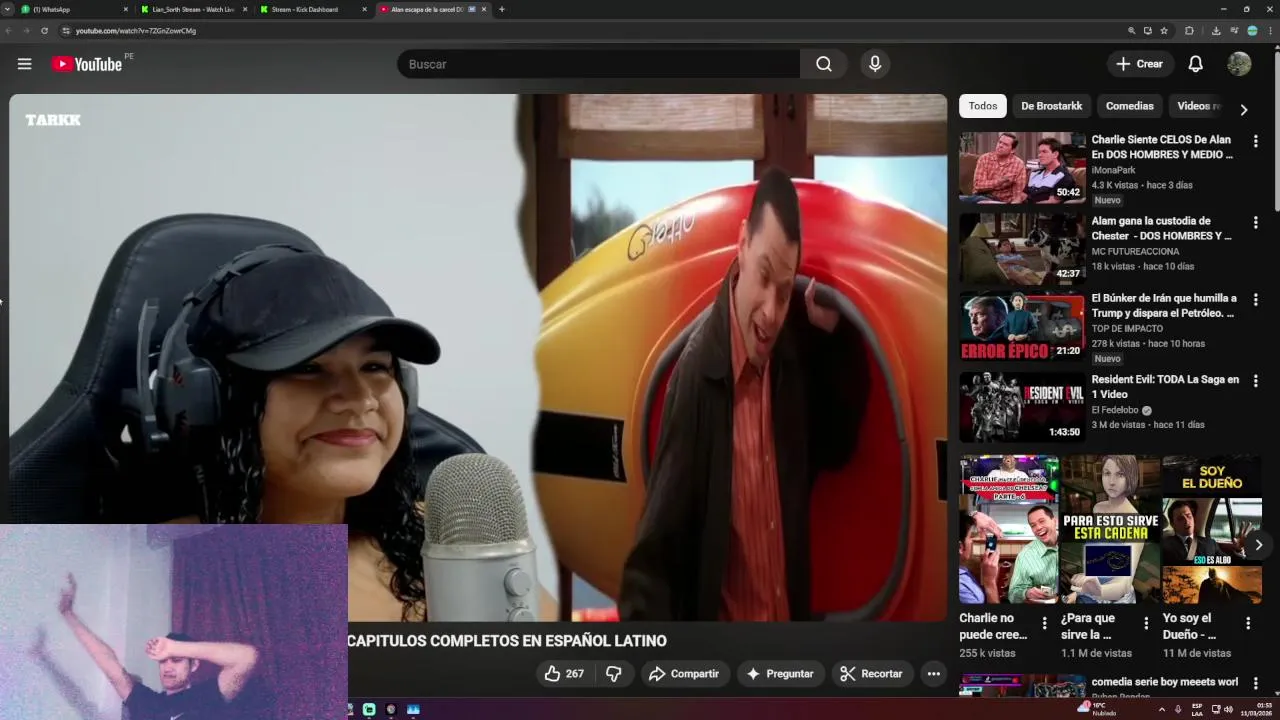Open Charlie Siente CELOS video thumbnail
The height and width of the screenshot is (720, 1280).
[1022, 168]
